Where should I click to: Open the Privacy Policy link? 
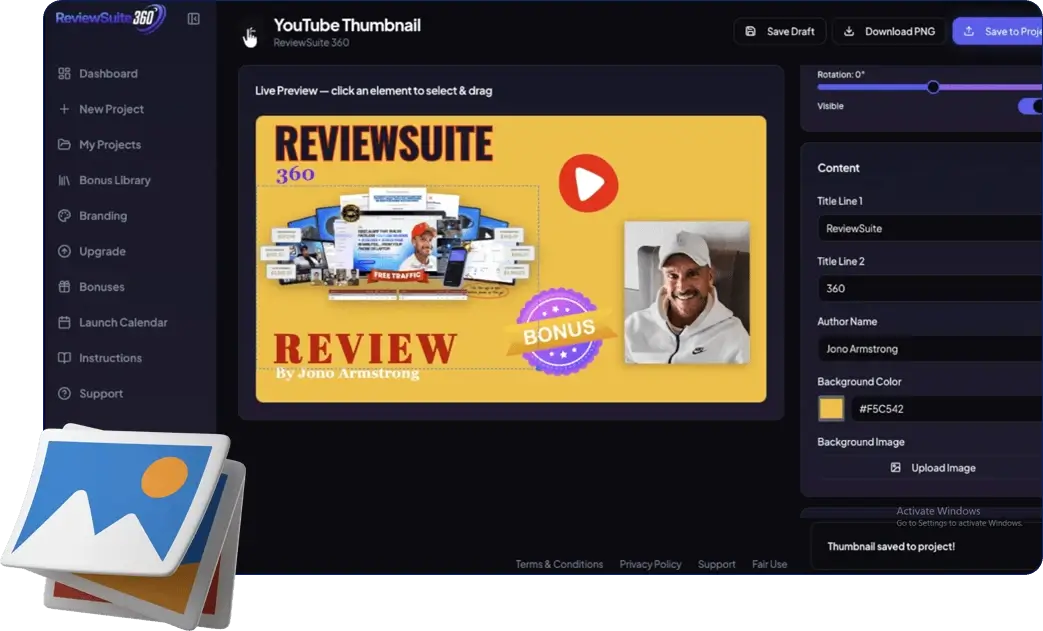point(650,564)
